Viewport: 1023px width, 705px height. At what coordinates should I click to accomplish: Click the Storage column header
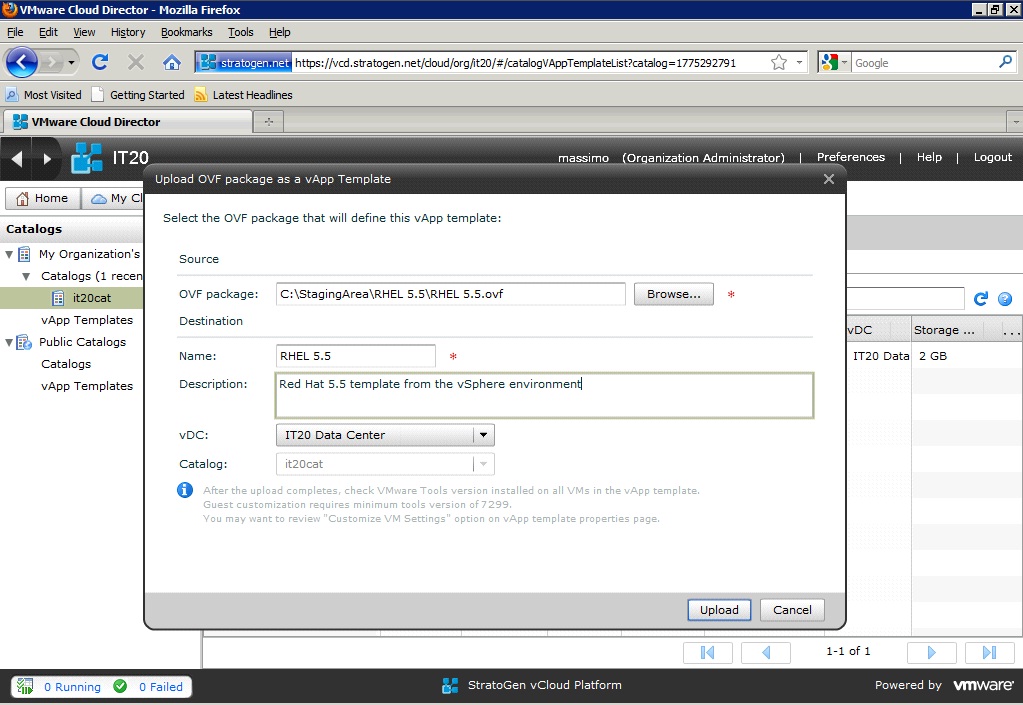[x=944, y=330]
